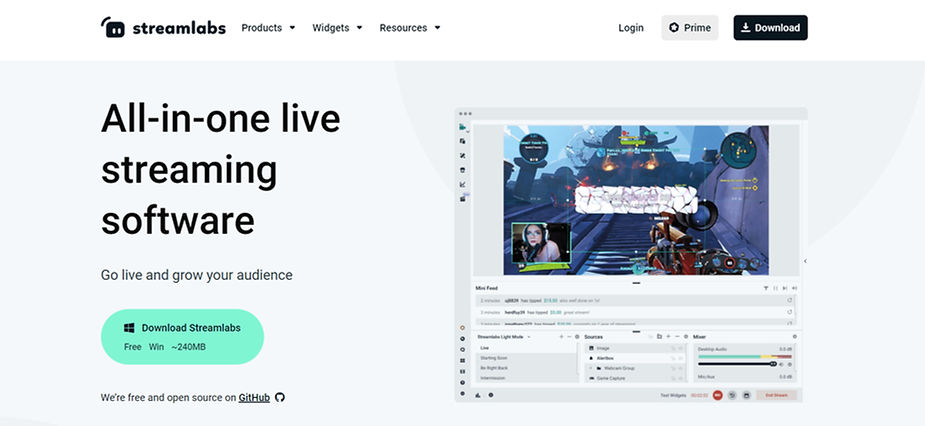Start recording with the red REC button
Viewport: 925px width, 426px height.
(717, 395)
